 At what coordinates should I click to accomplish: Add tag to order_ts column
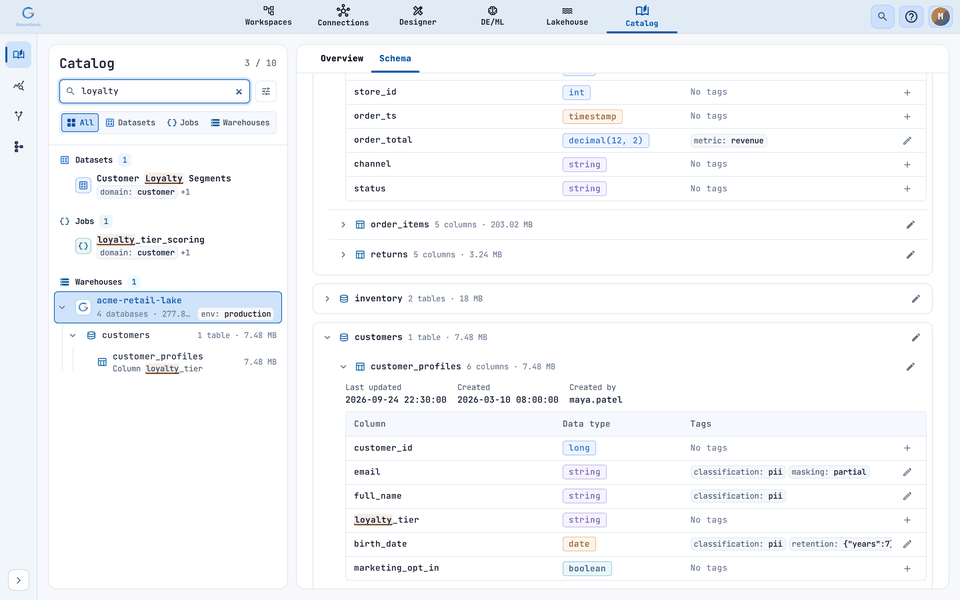[907, 116]
